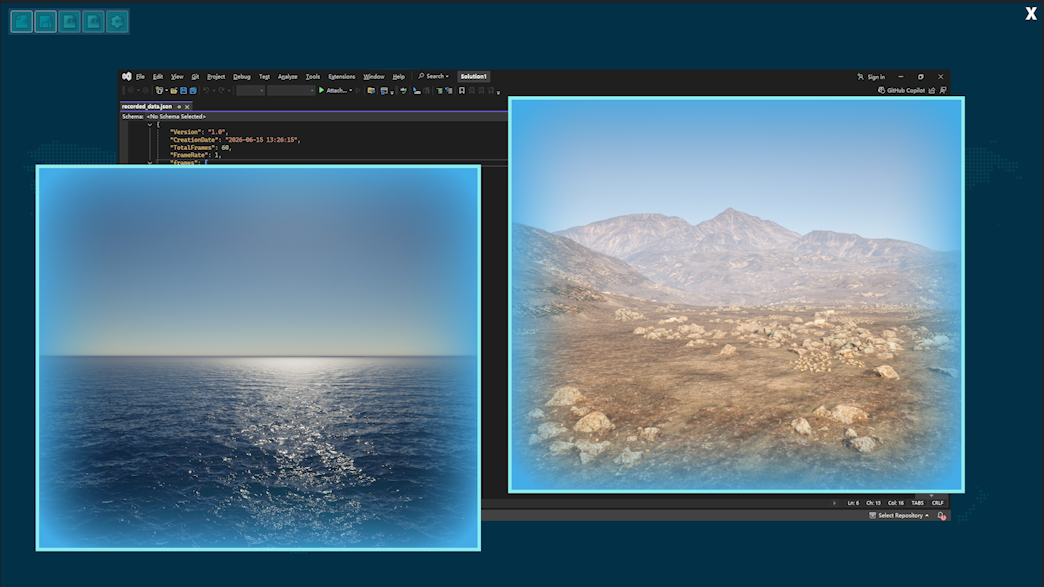Click Ch: 13 in the status bar

874,503
